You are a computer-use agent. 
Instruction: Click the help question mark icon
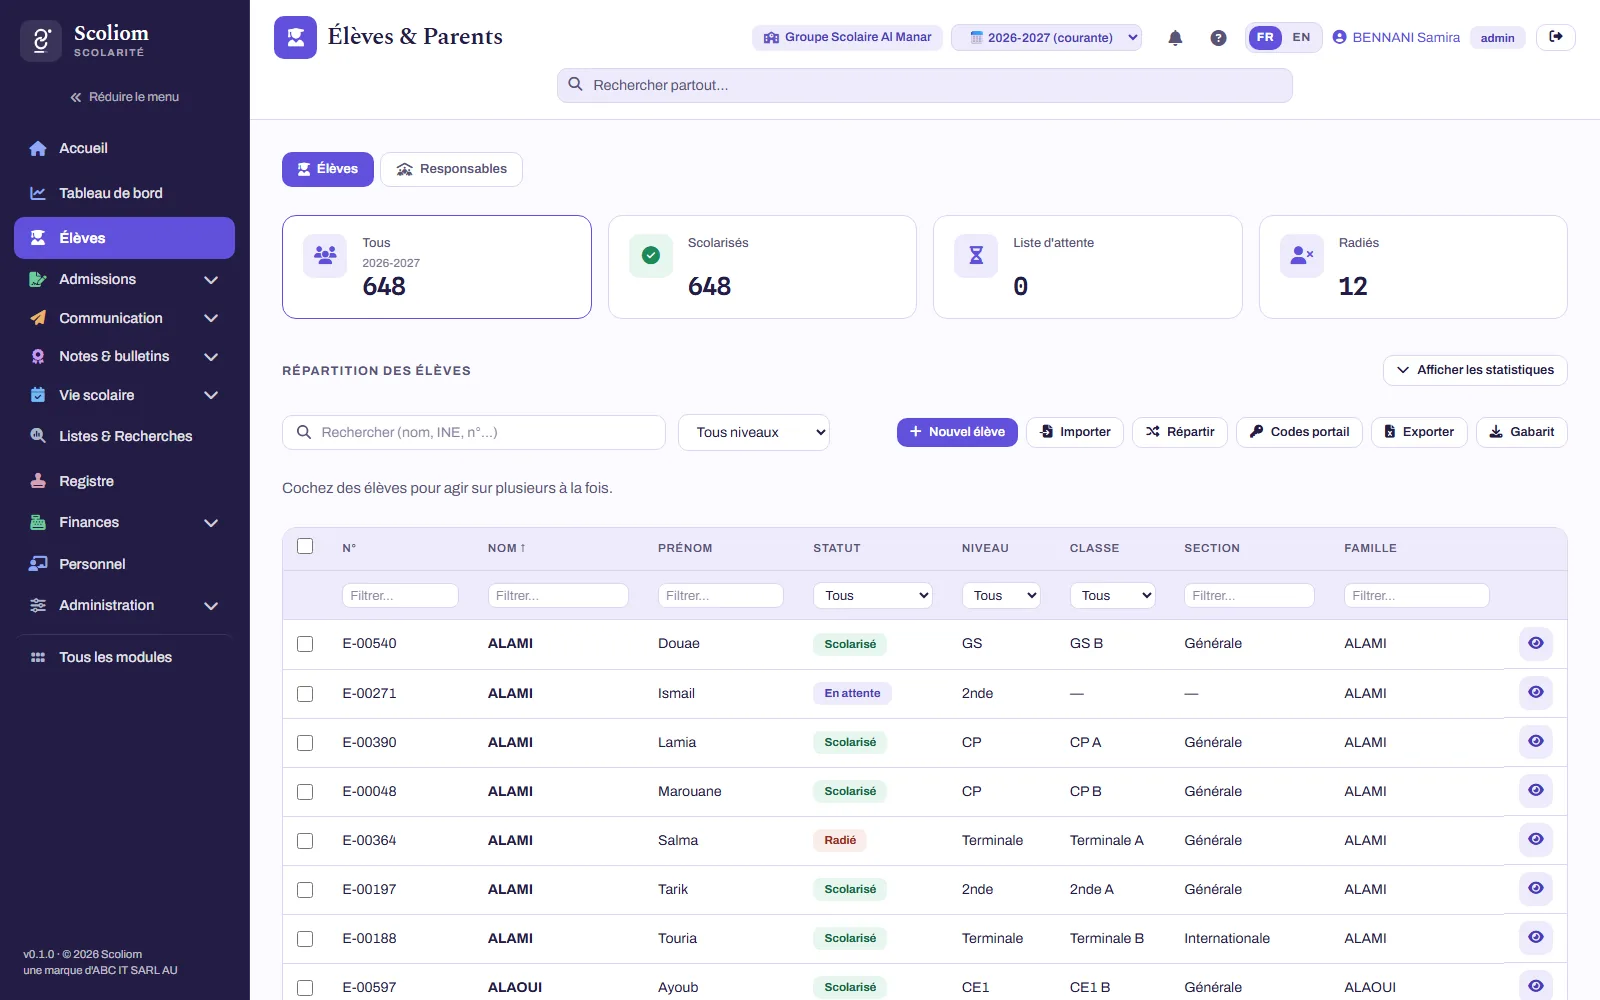tap(1218, 38)
